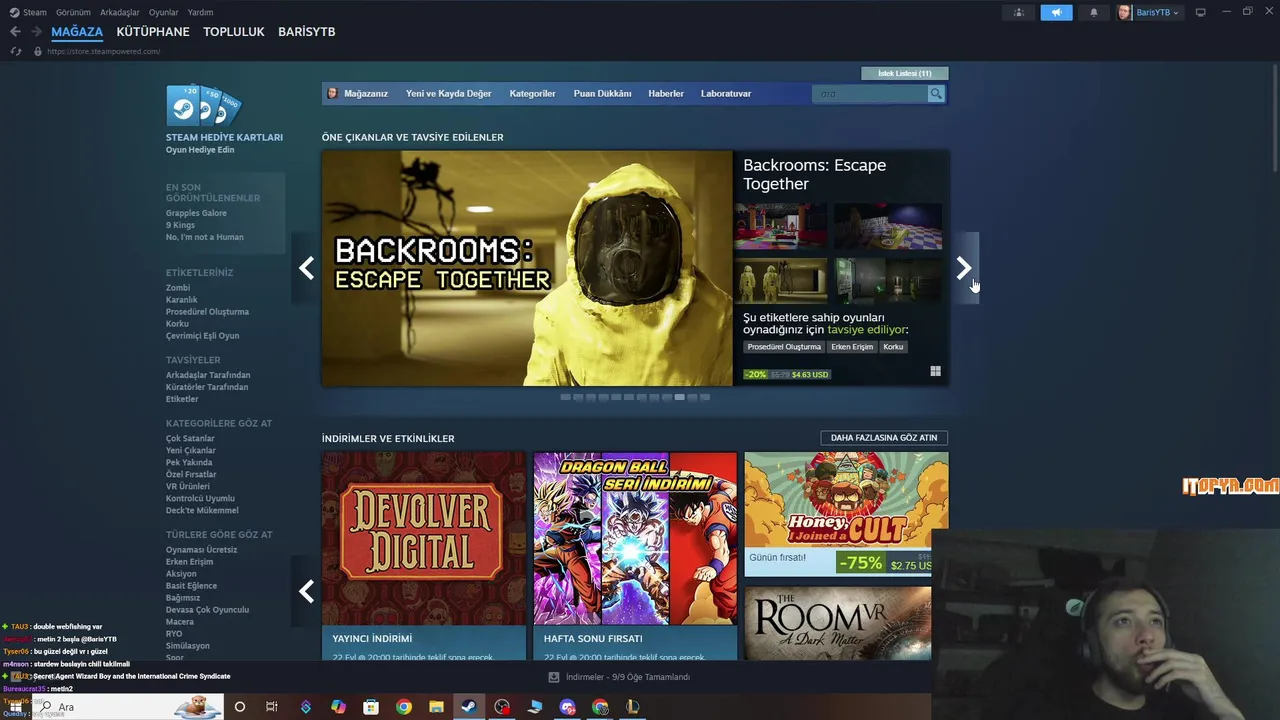Browse the Oynaması Ücretsiz genre

(x=201, y=550)
